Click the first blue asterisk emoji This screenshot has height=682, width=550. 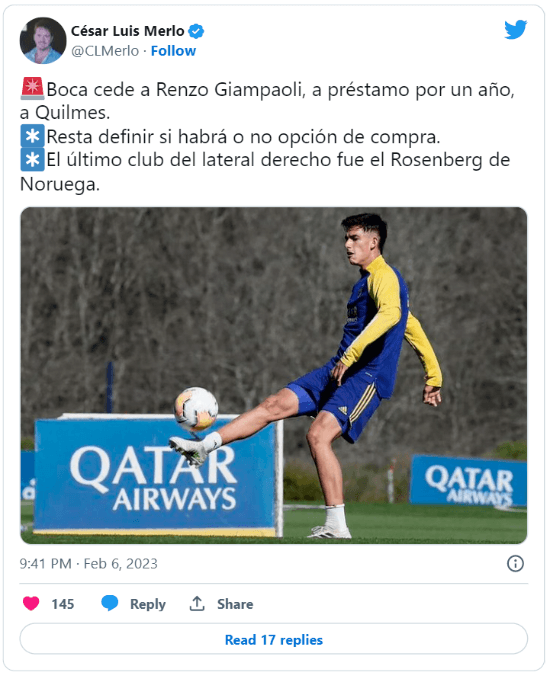click(32, 136)
